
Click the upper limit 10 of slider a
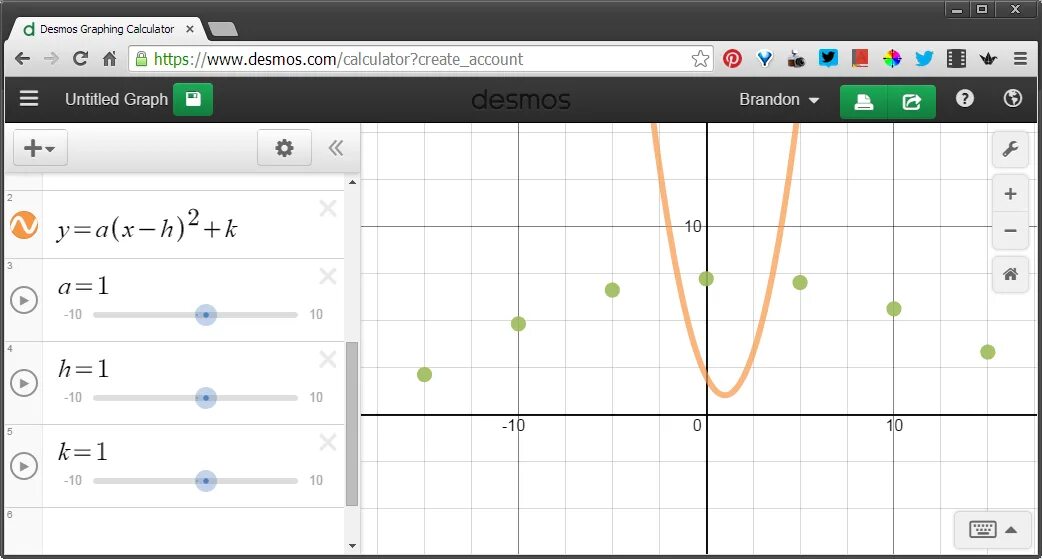[316, 314]
